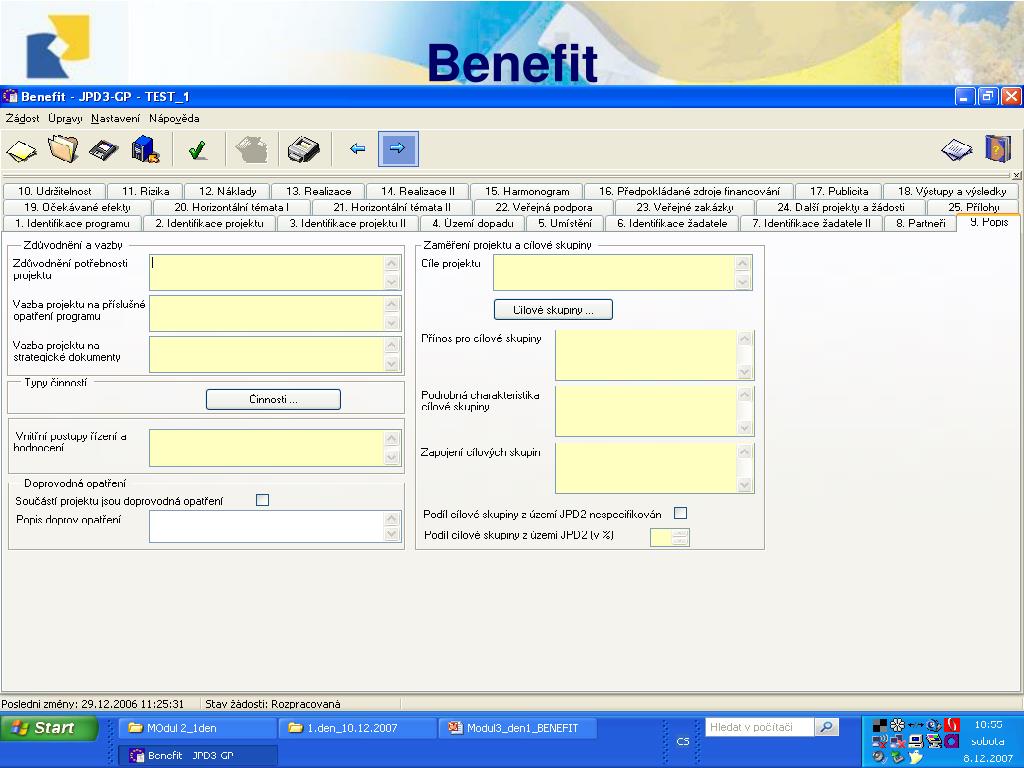Open the Žádost menu

click(22, 118)
